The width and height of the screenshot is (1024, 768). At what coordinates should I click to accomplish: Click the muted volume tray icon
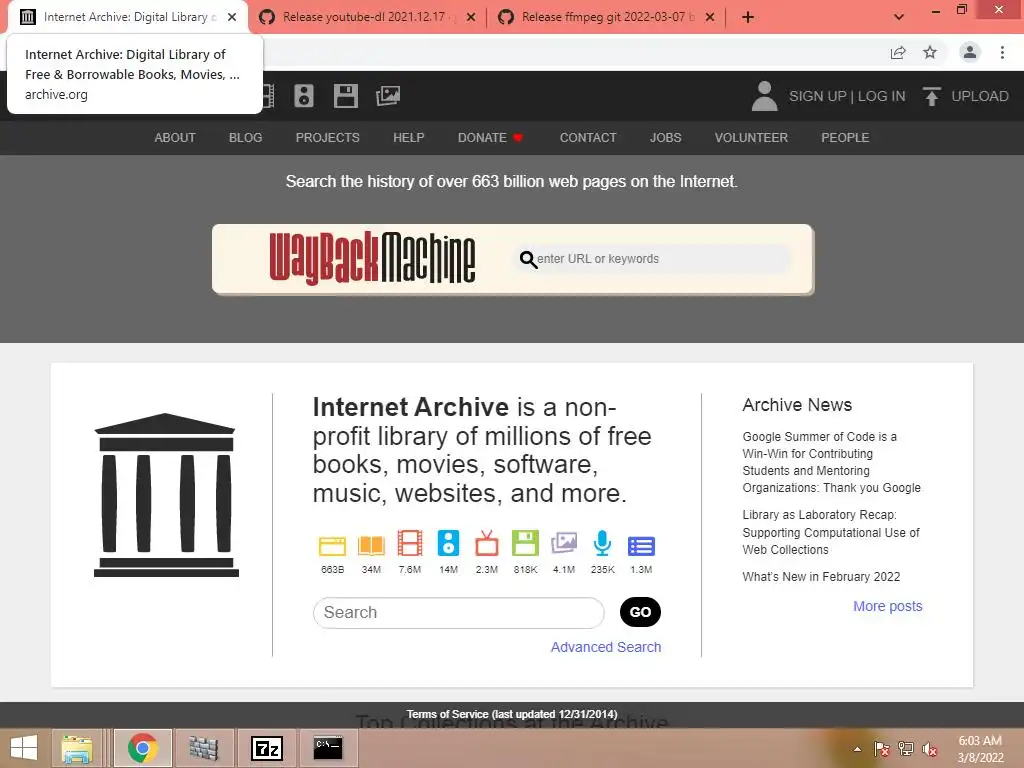929,749
